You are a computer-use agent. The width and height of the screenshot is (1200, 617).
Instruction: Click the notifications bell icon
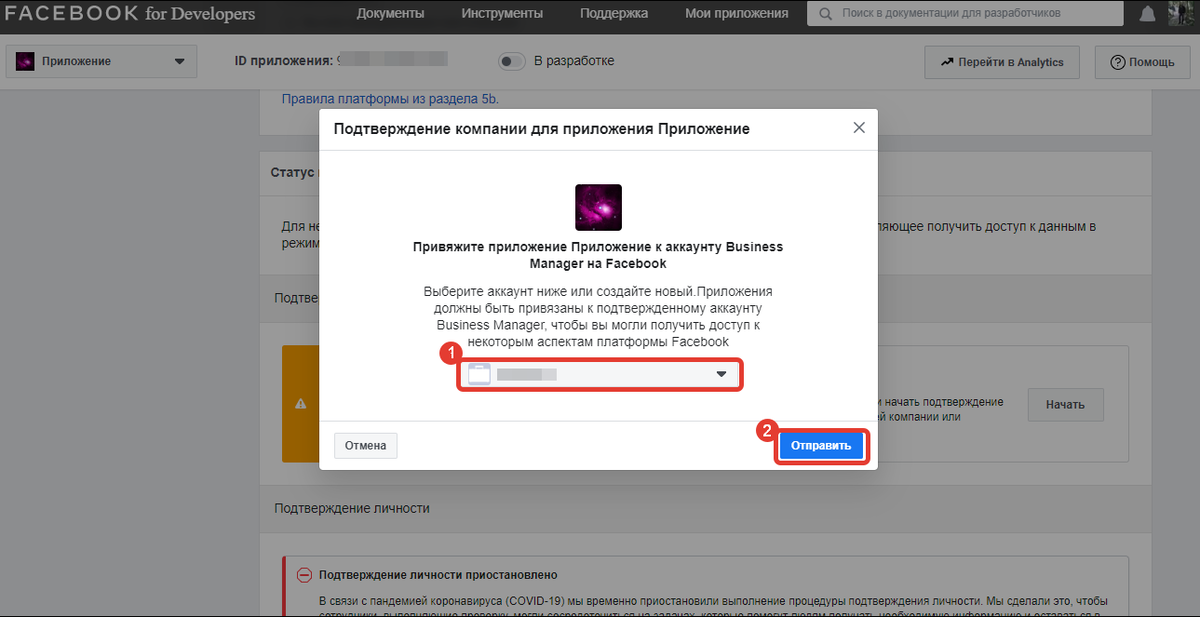tap(1147, 14)
